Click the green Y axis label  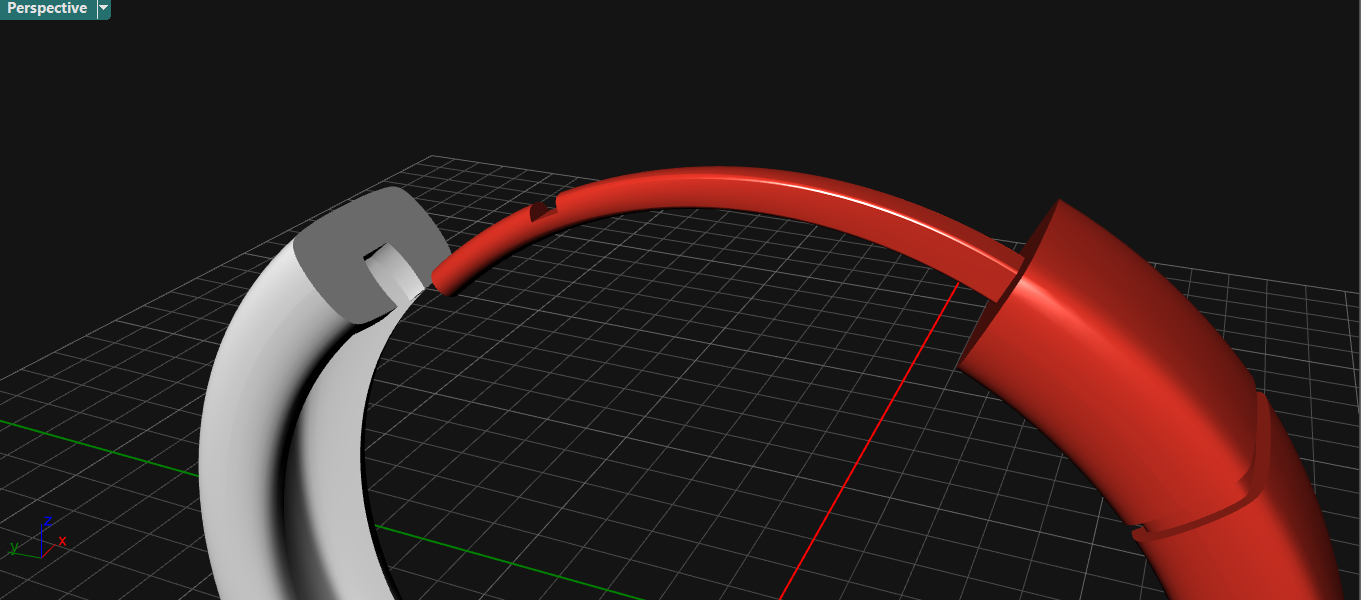15,548
